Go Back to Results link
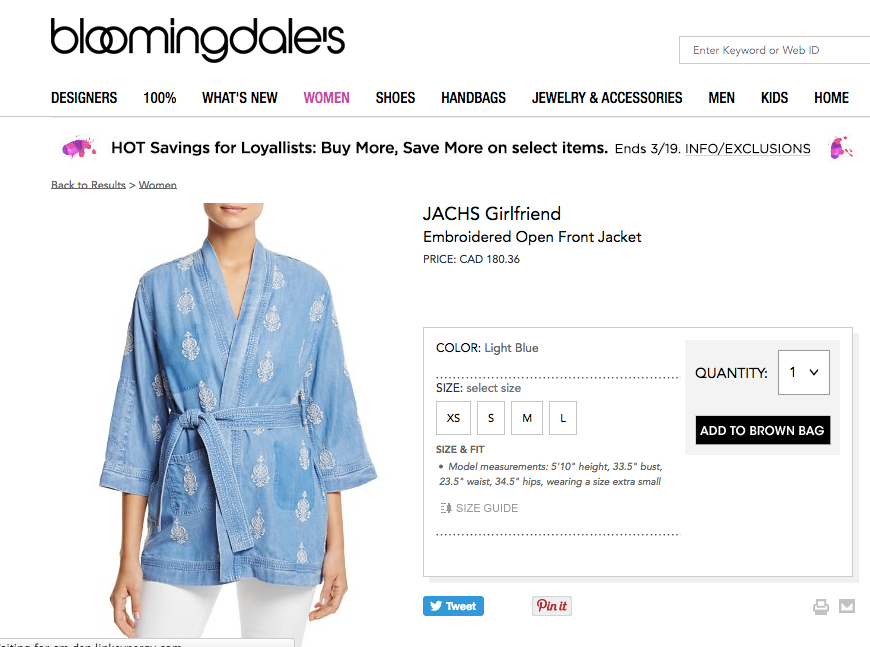The width and height of the screenshot is (870, 647). point(88,185)
